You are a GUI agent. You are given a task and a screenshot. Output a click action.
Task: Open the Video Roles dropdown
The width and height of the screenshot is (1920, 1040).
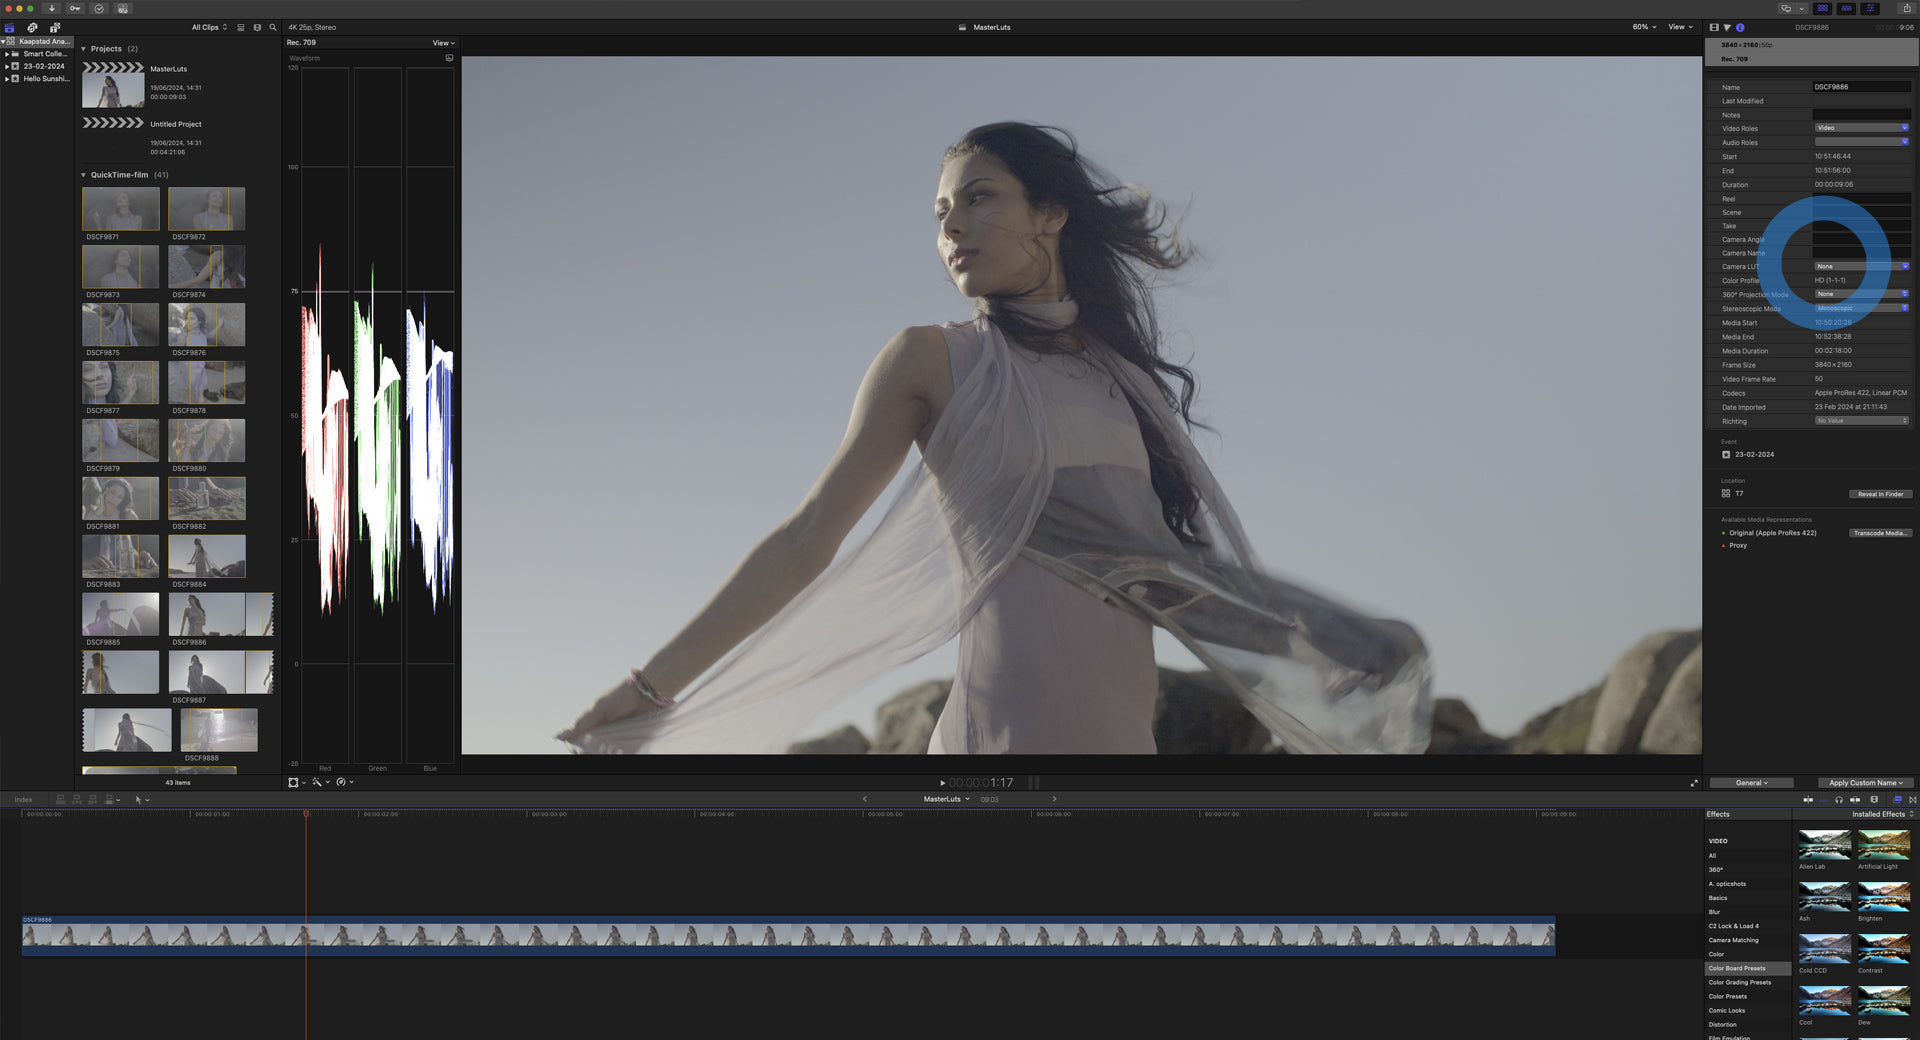[1862, 128]
